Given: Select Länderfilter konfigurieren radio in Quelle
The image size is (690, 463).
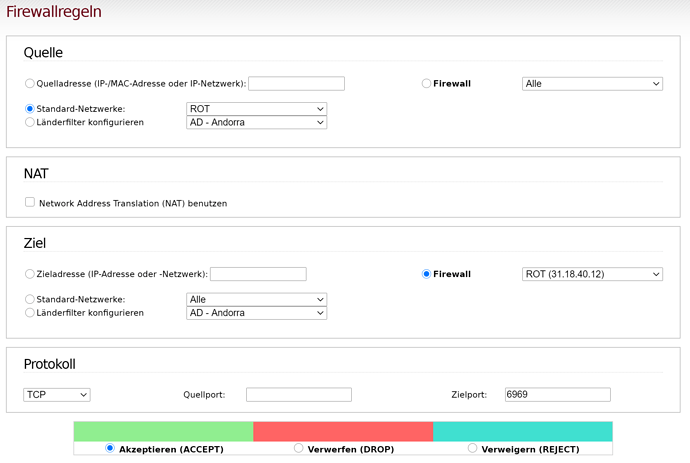Looking at the screenshot, I should point(29,122).
